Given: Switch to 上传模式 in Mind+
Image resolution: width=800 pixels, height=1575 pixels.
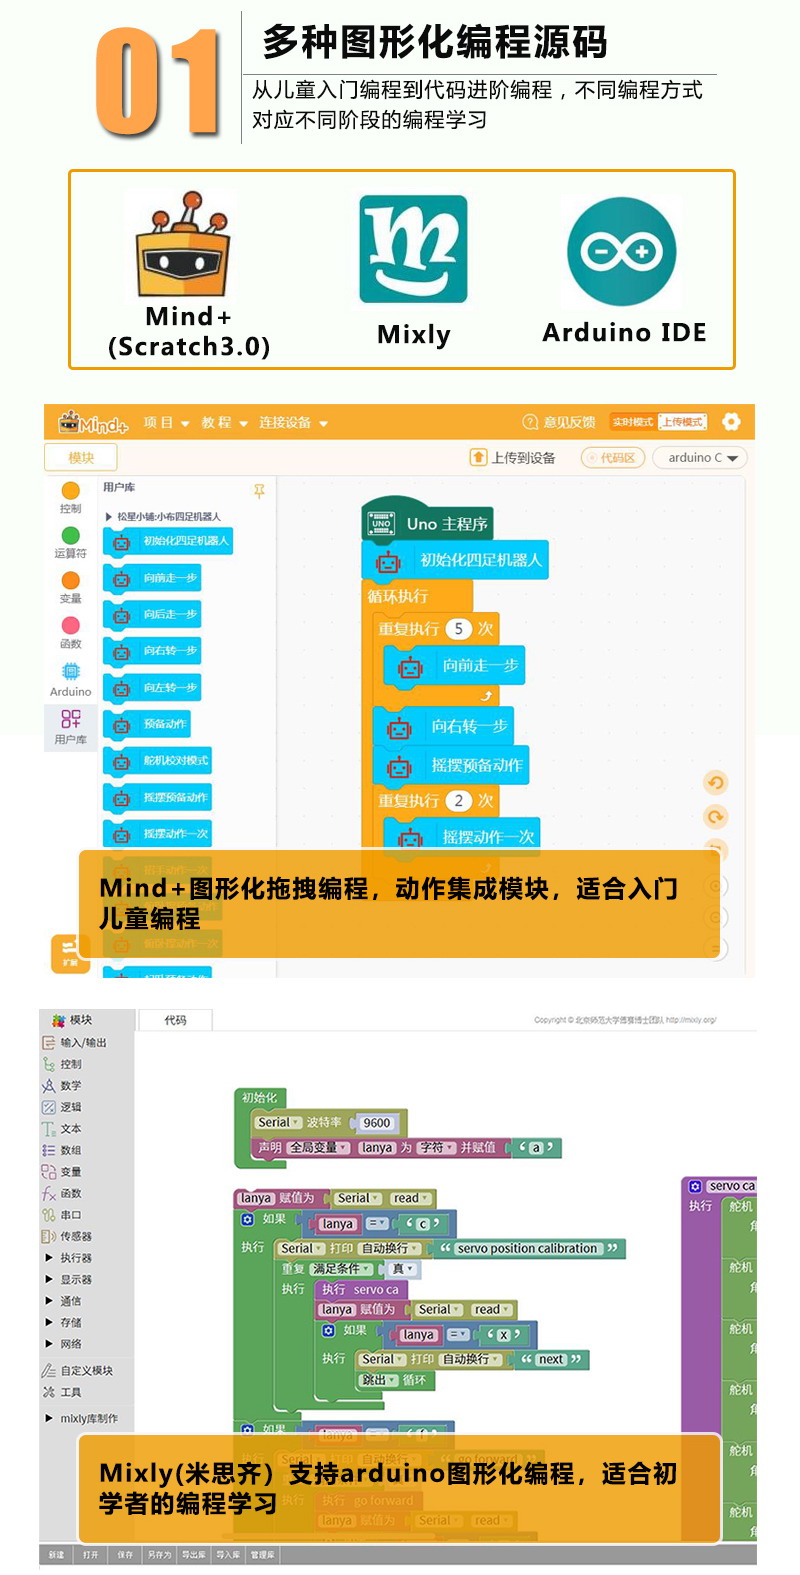Looking at the screenshot, I should (x=682, y=422).
